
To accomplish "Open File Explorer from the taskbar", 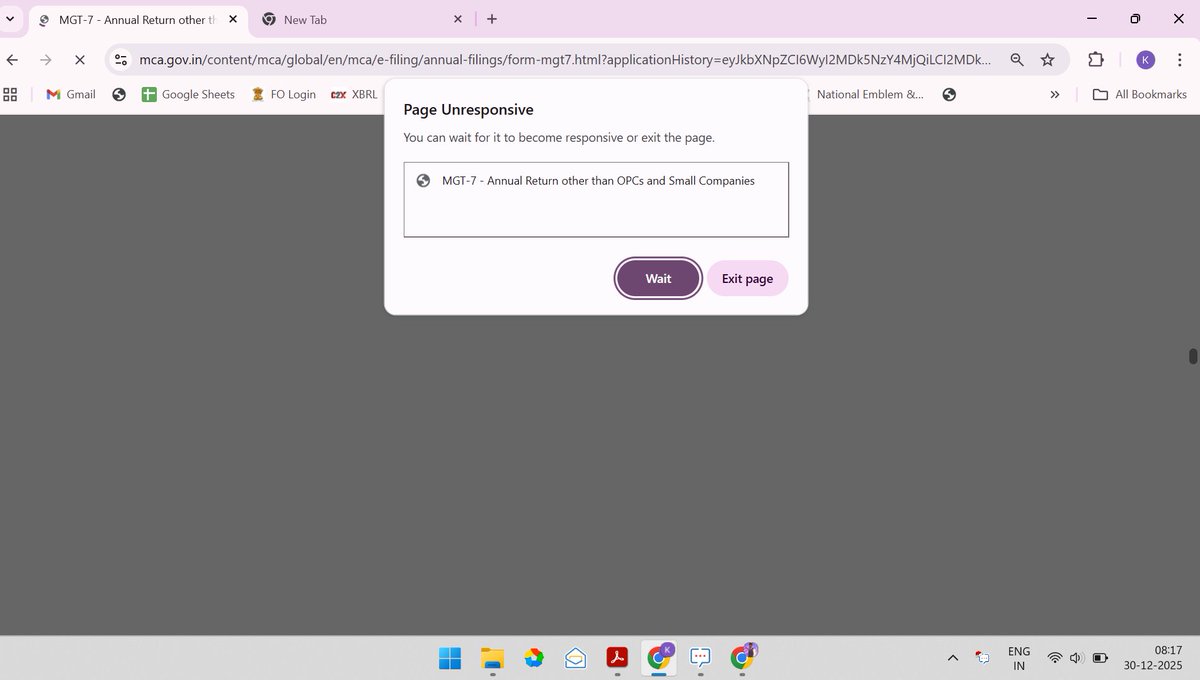I will pyautogui.click(x=492, y=657).
